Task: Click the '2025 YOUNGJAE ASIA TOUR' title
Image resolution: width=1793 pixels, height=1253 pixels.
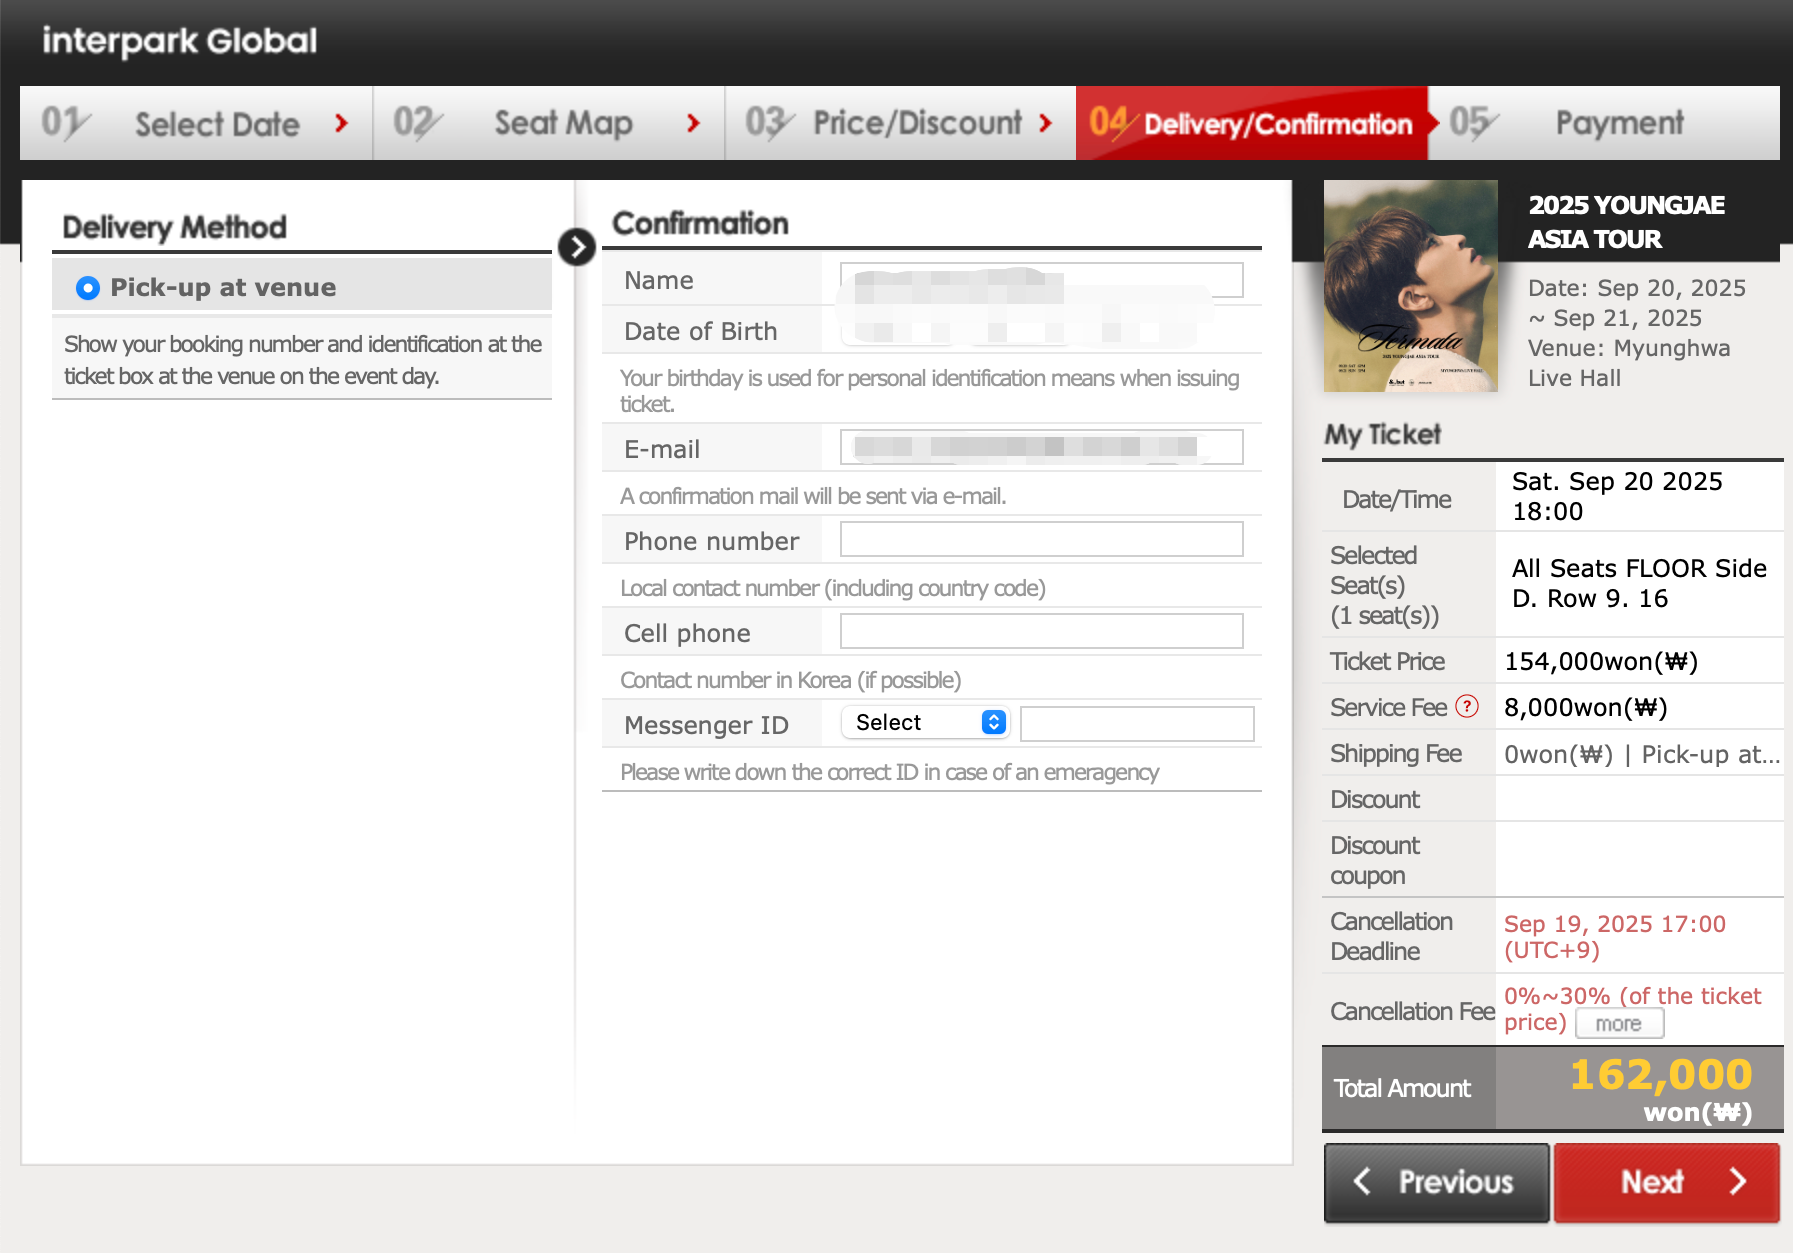Action: click(x=1626, y=222)
